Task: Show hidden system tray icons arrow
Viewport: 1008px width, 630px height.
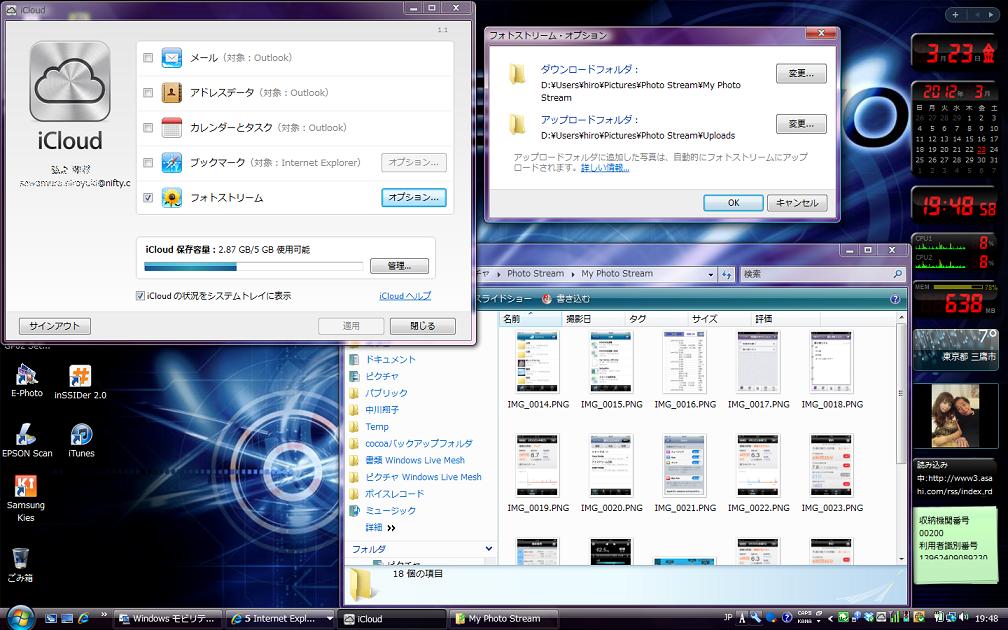Action: pos(830,618)
